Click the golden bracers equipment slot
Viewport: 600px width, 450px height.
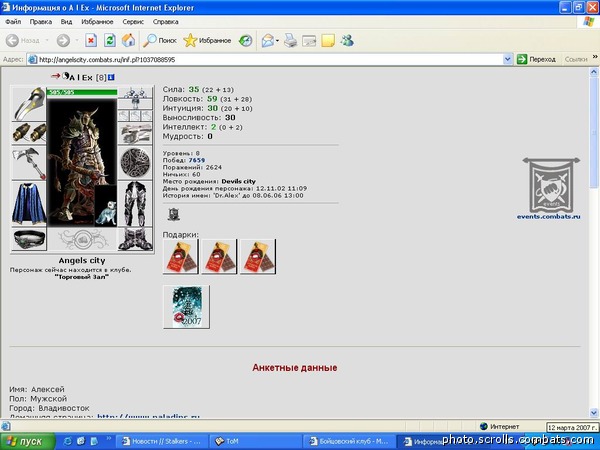pos(29,133)
